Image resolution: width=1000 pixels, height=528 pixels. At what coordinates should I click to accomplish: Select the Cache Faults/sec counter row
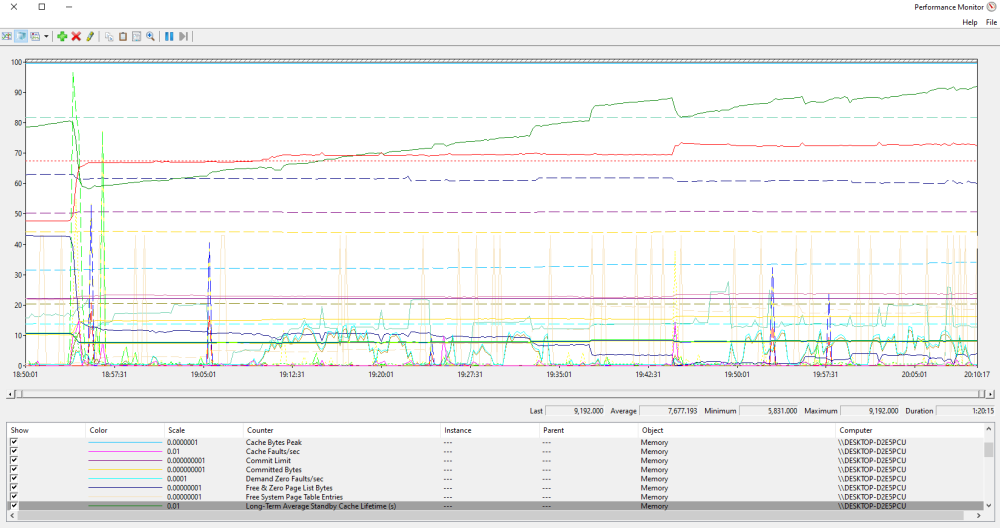pos(496,451)
